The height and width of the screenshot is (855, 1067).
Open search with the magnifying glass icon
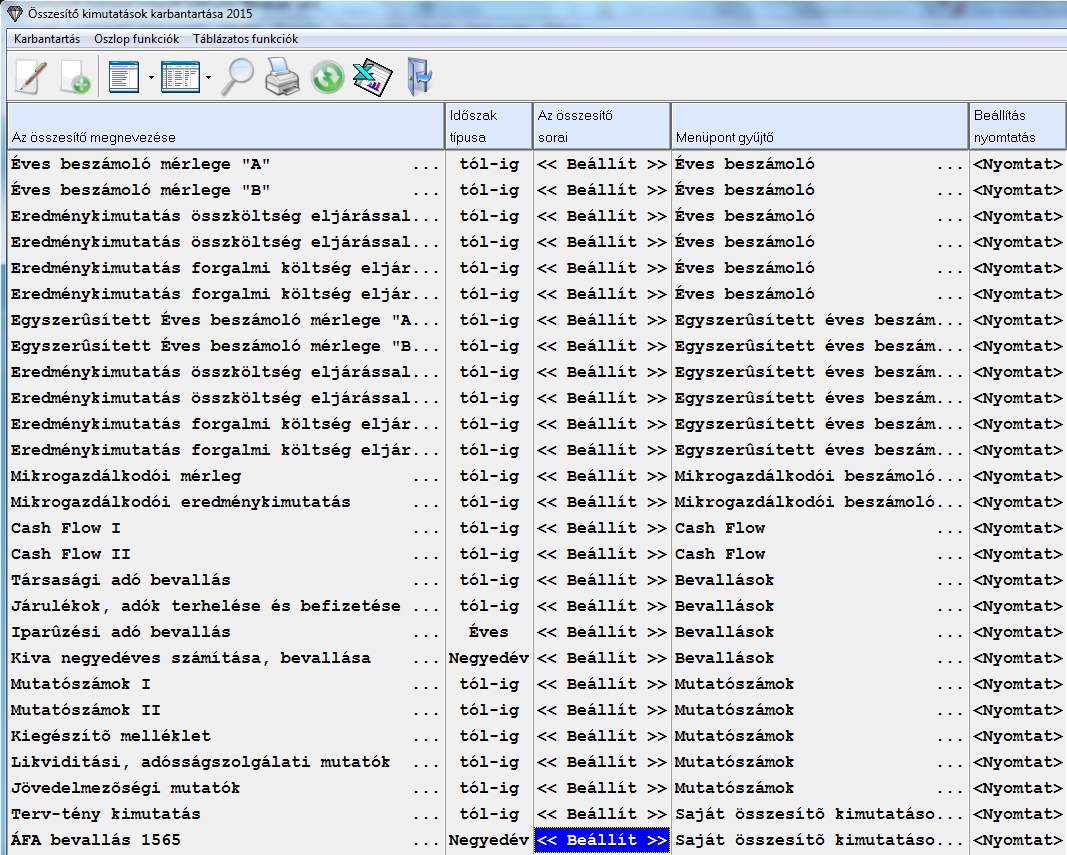click(237, 77)
